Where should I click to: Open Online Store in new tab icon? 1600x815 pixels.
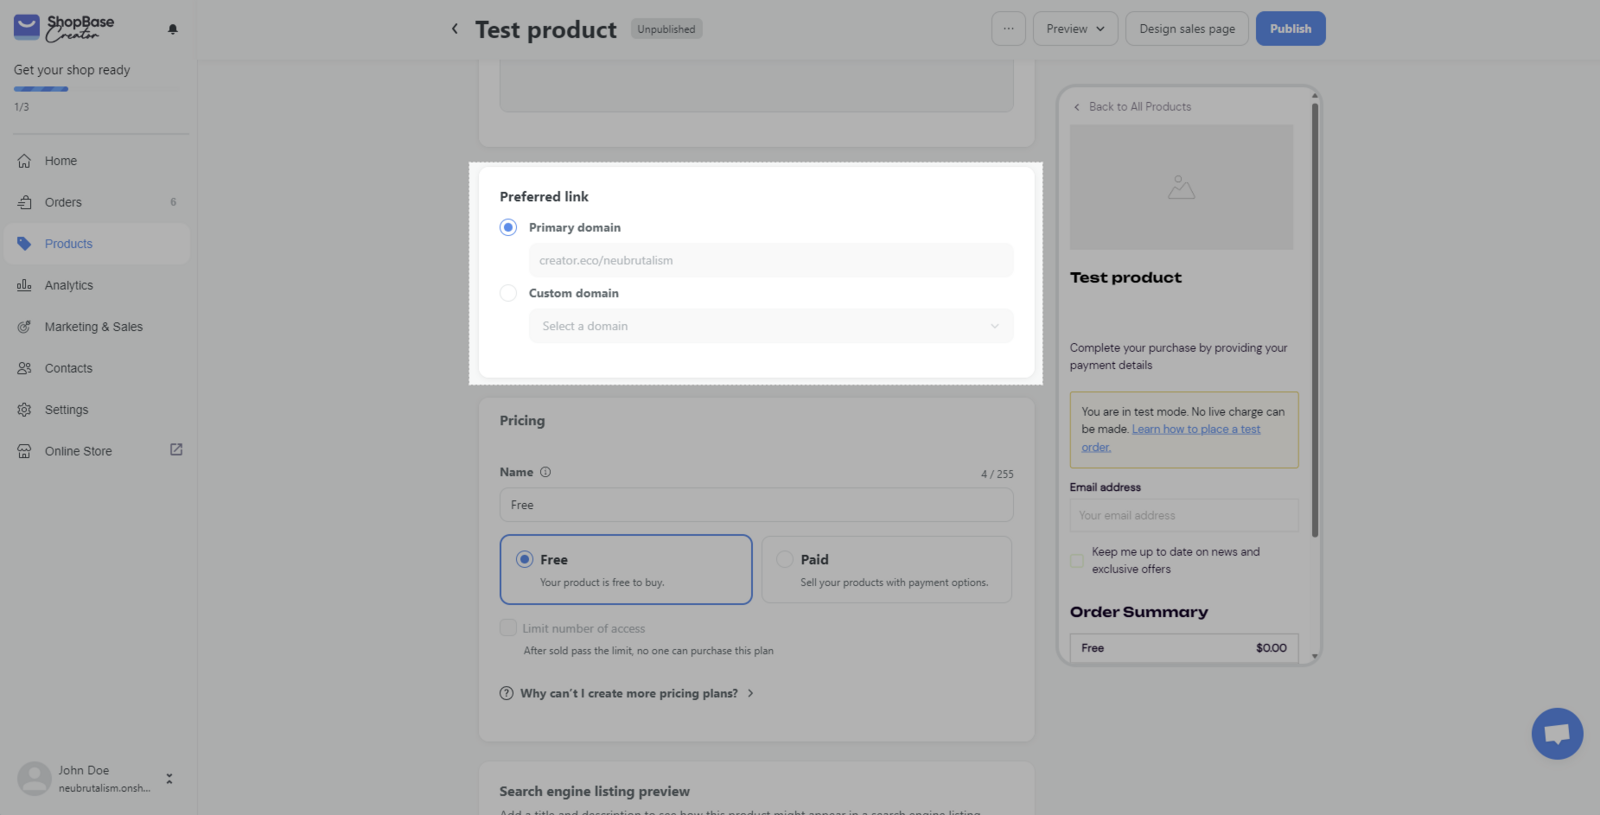pos(176,450)
